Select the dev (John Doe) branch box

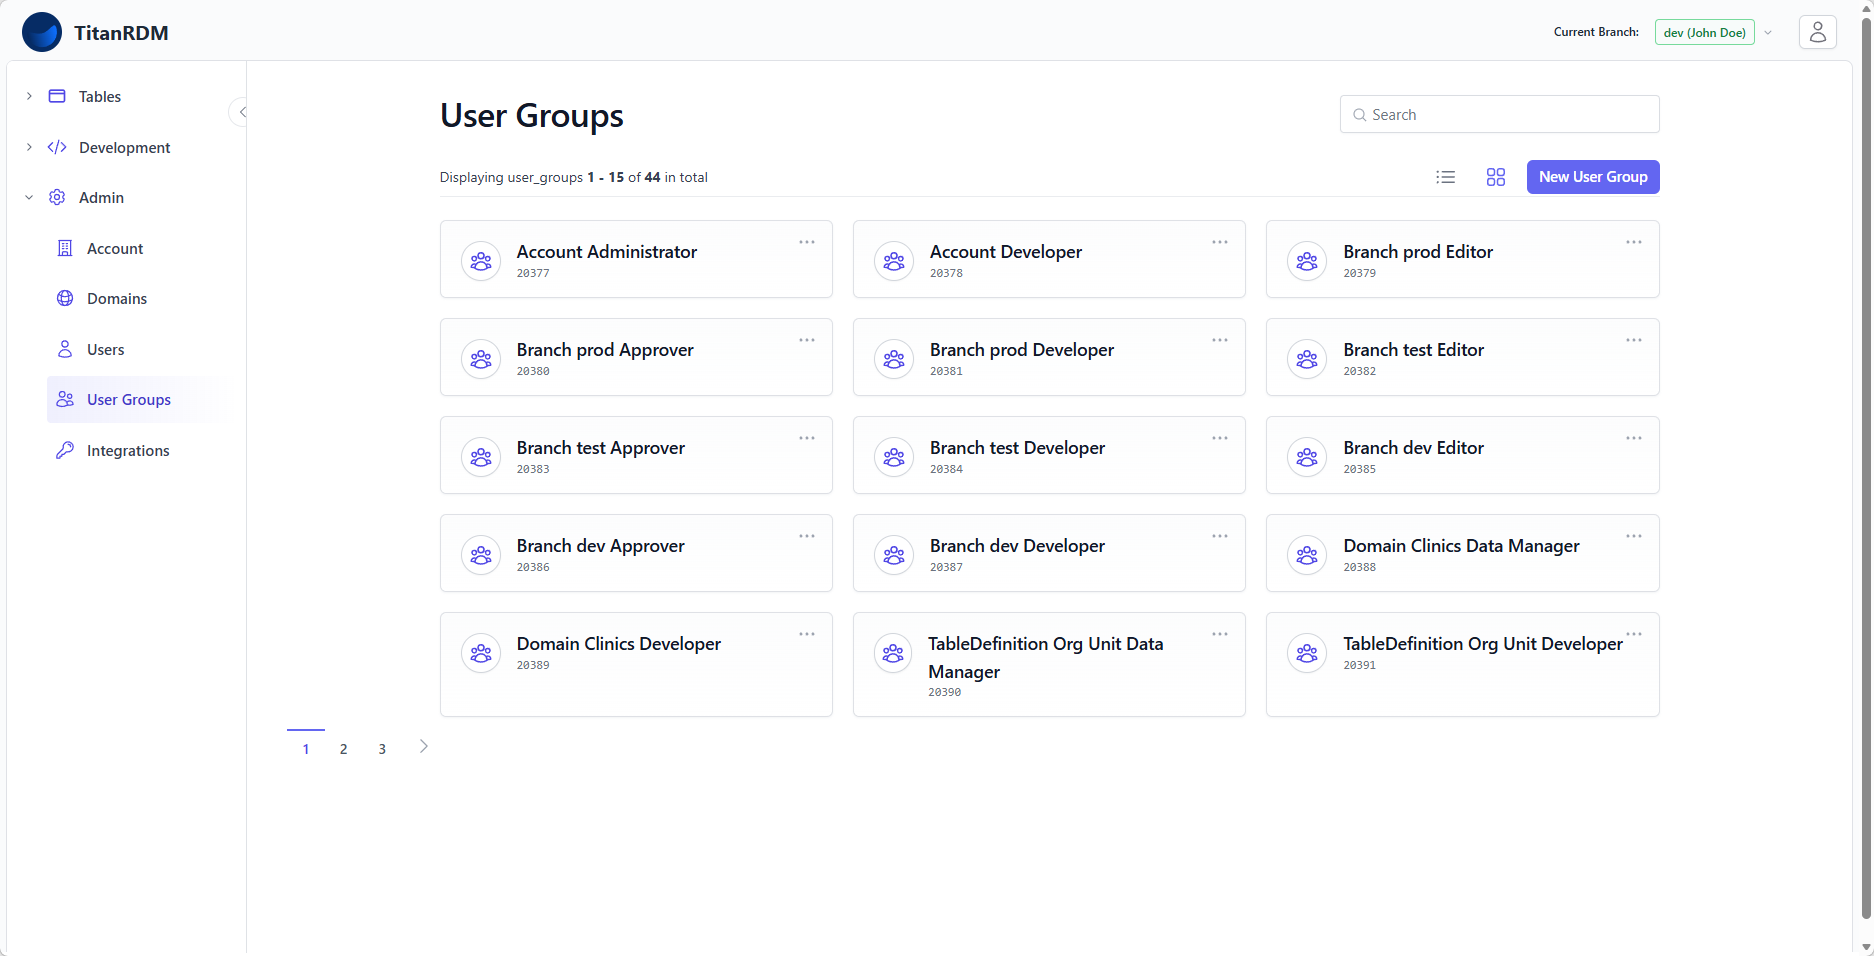(1704, 32)
